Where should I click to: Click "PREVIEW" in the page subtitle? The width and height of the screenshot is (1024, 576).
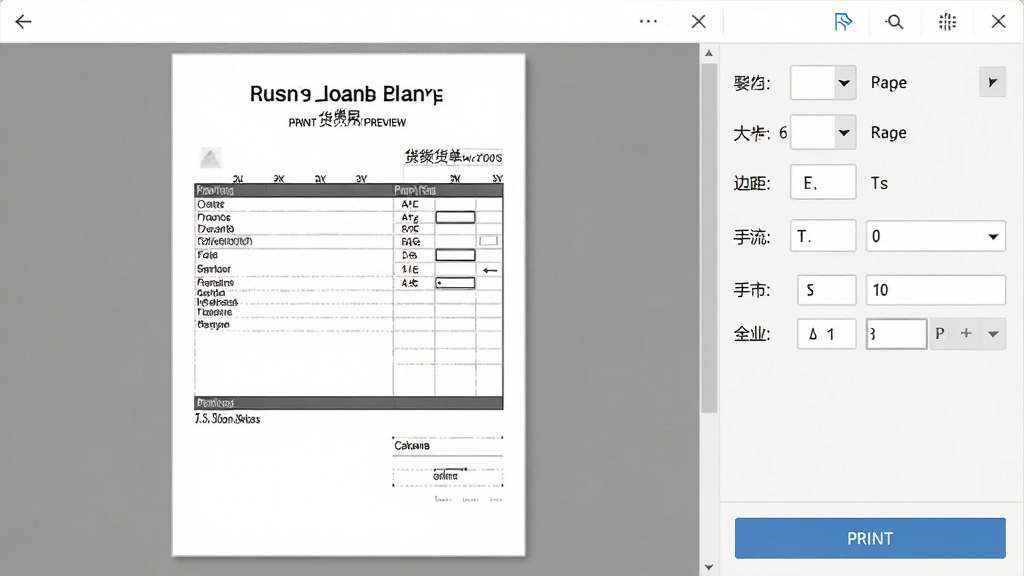pyautogui.click(x=385, y=122)
